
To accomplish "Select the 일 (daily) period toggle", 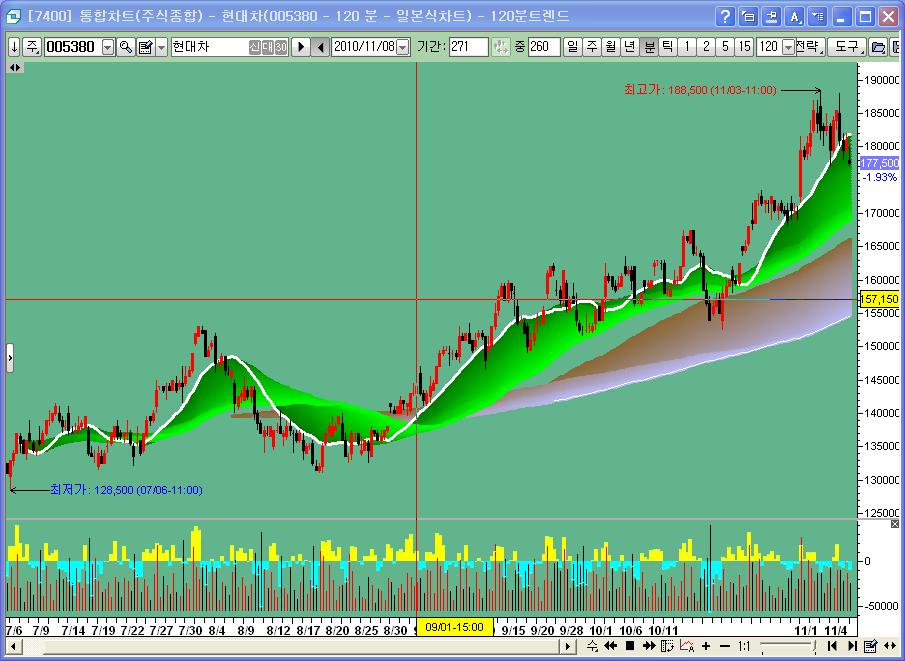I will (572, 47).
